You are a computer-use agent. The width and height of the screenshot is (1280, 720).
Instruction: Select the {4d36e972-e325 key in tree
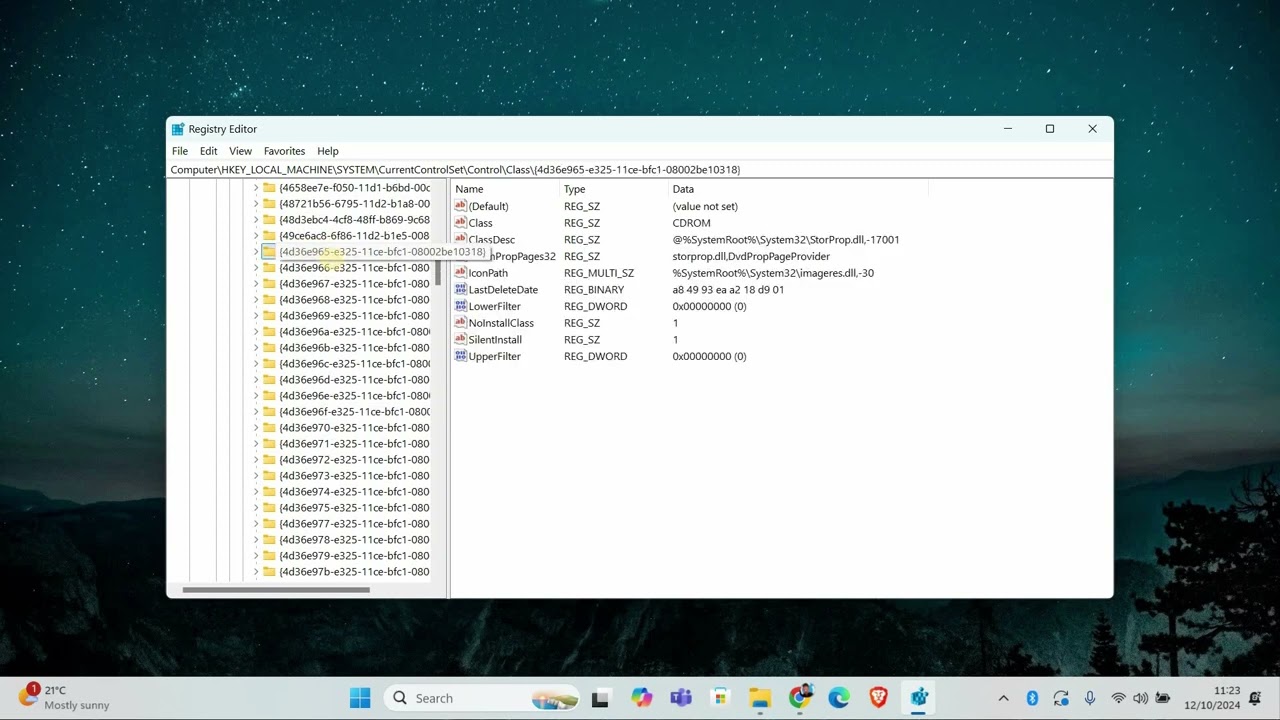click(x=354, y=460)
